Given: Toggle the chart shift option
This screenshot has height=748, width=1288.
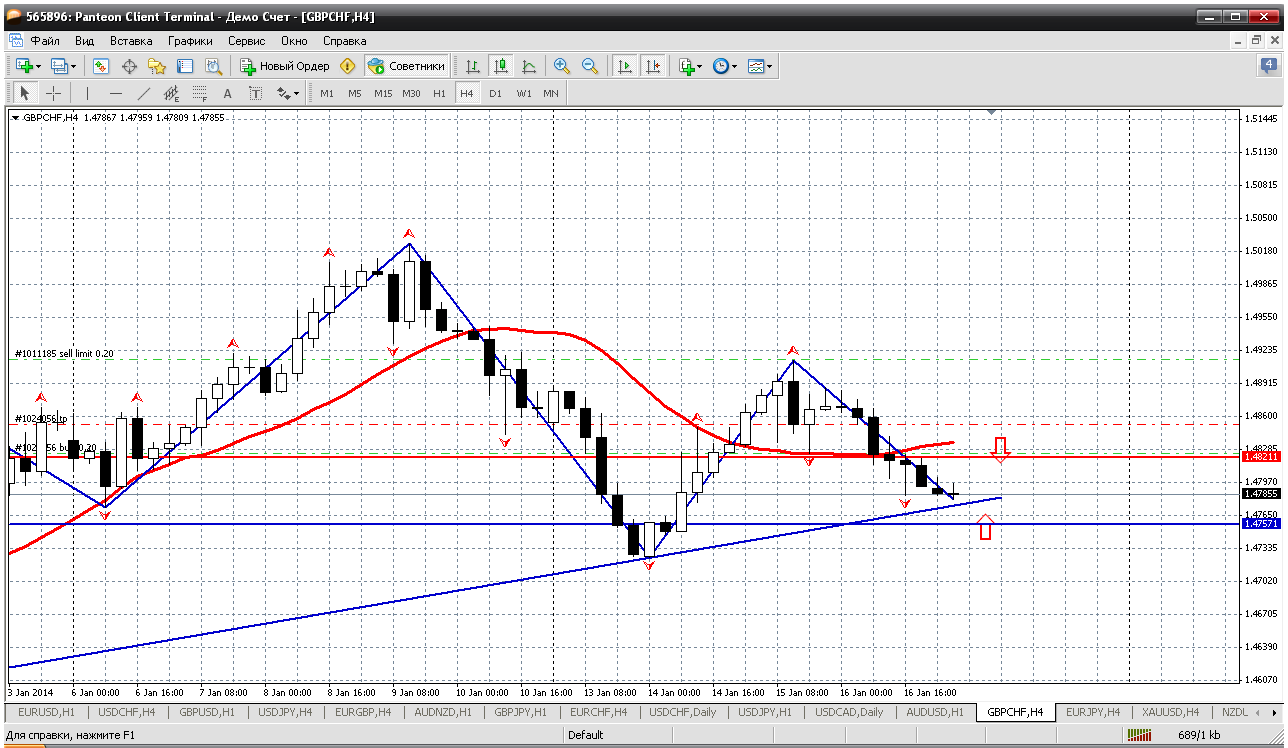Looking at the screenshot, I should point(653,66).
